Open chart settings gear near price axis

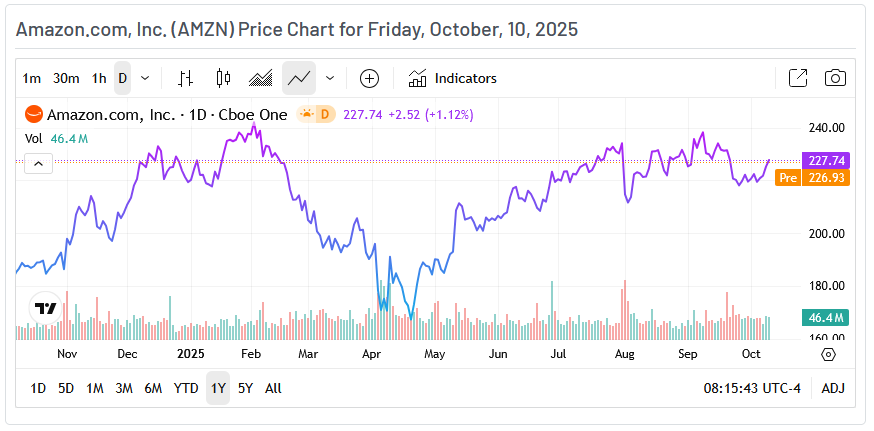coord(828,354)
